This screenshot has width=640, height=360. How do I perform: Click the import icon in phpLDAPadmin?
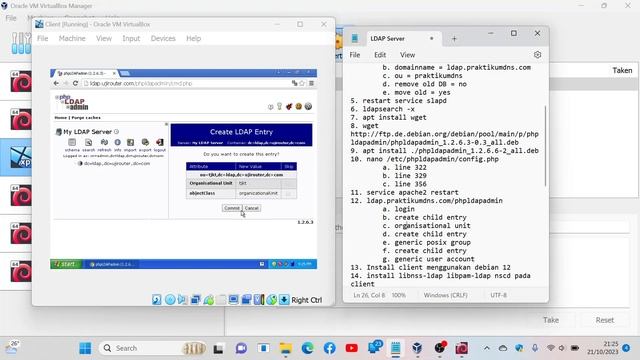[x=130, y=142]
